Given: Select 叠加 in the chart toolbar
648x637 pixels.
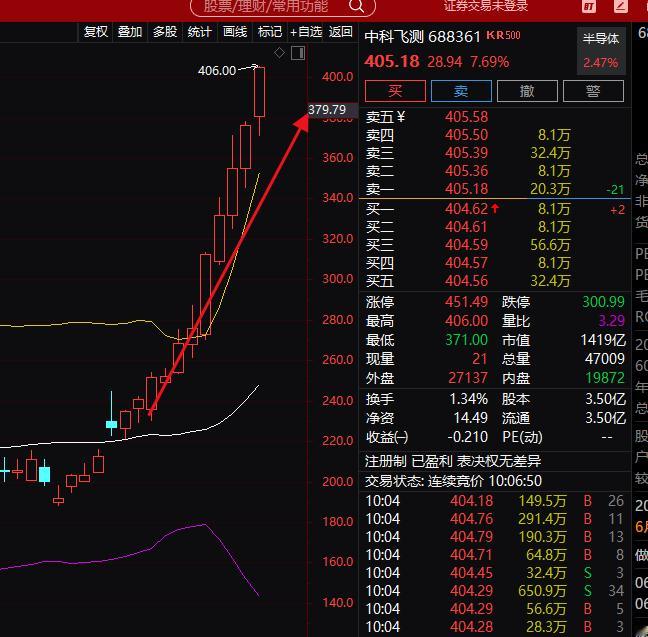Looking at the screenshot, I should click(x=130, y=32).
